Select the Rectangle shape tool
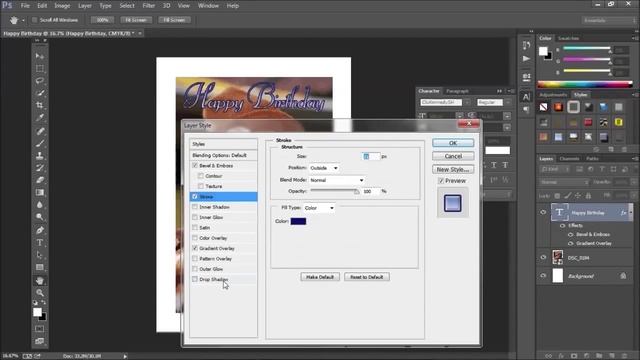Image resolution: width=640 pixels, height=360 pixels. [x=40, y=267]
